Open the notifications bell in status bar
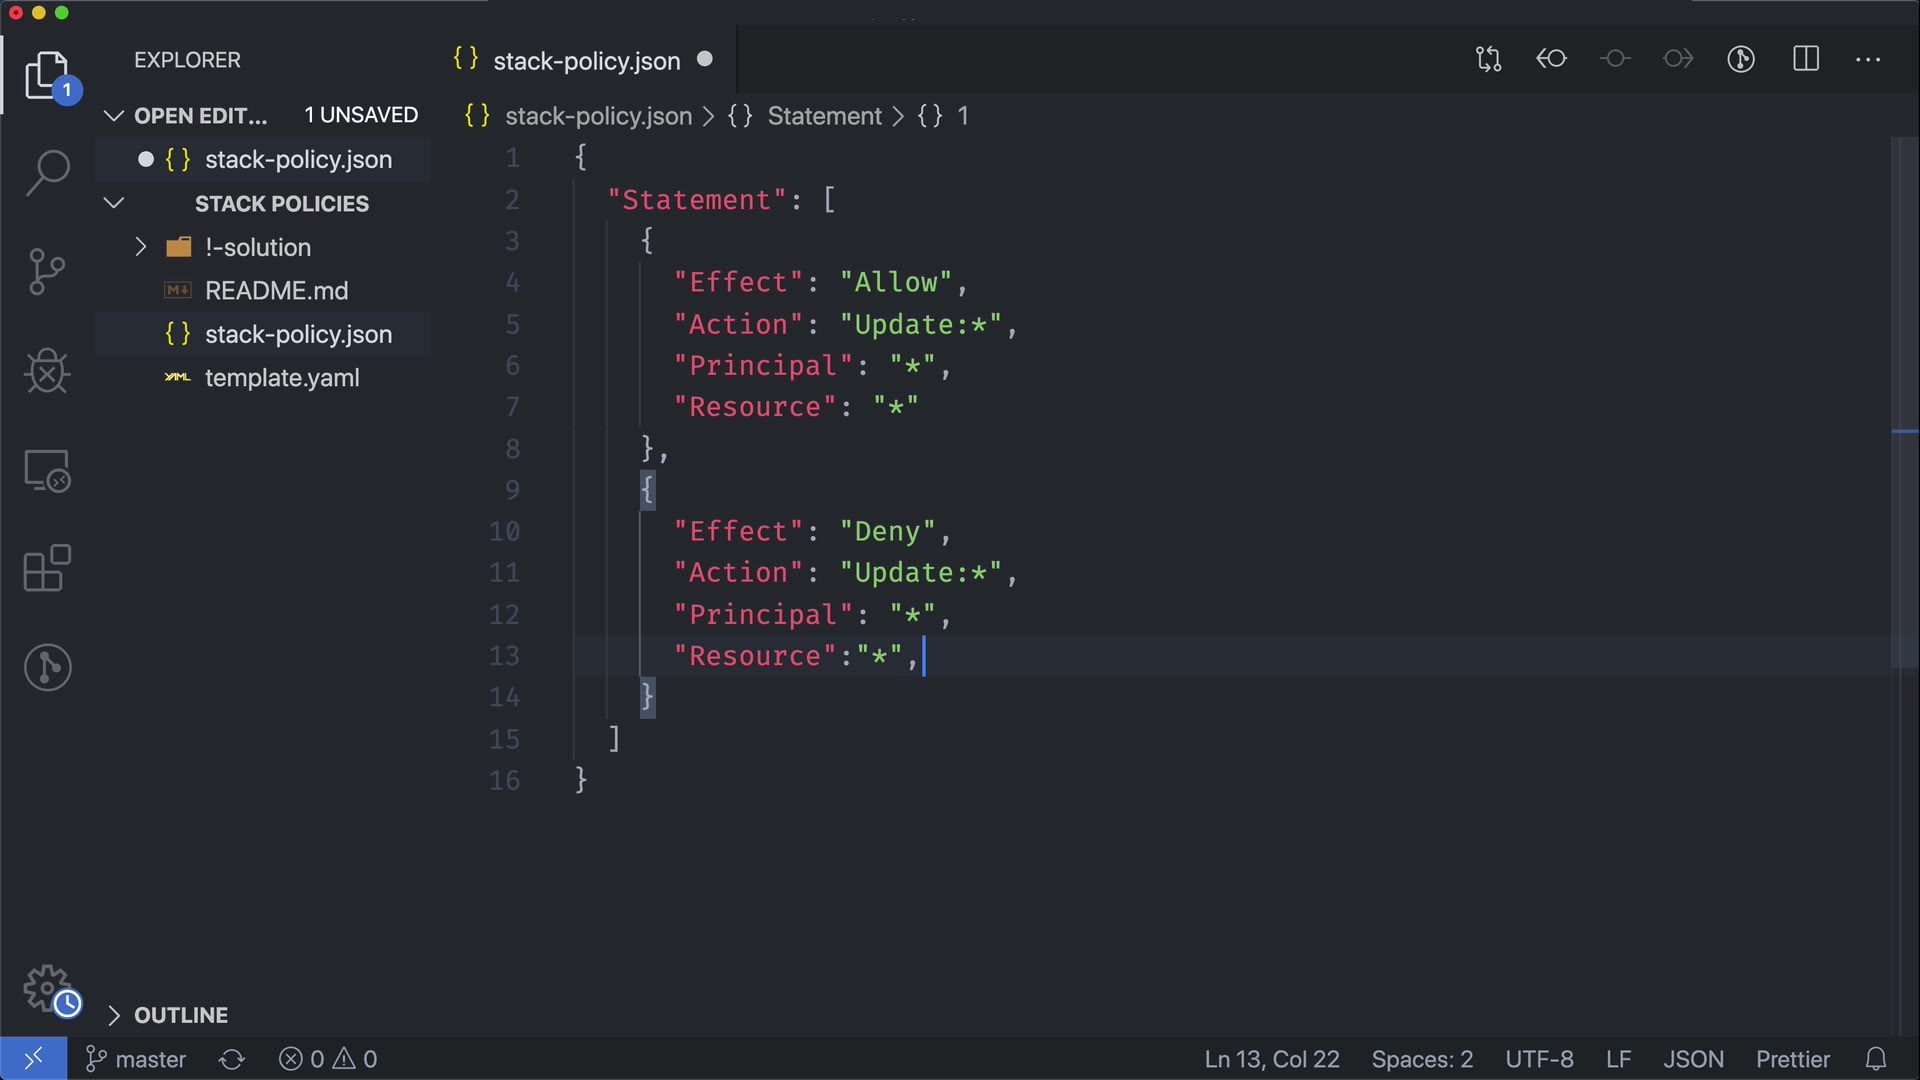The width and height of the screenshot is (1920, 1080). pos(1876,1059)
